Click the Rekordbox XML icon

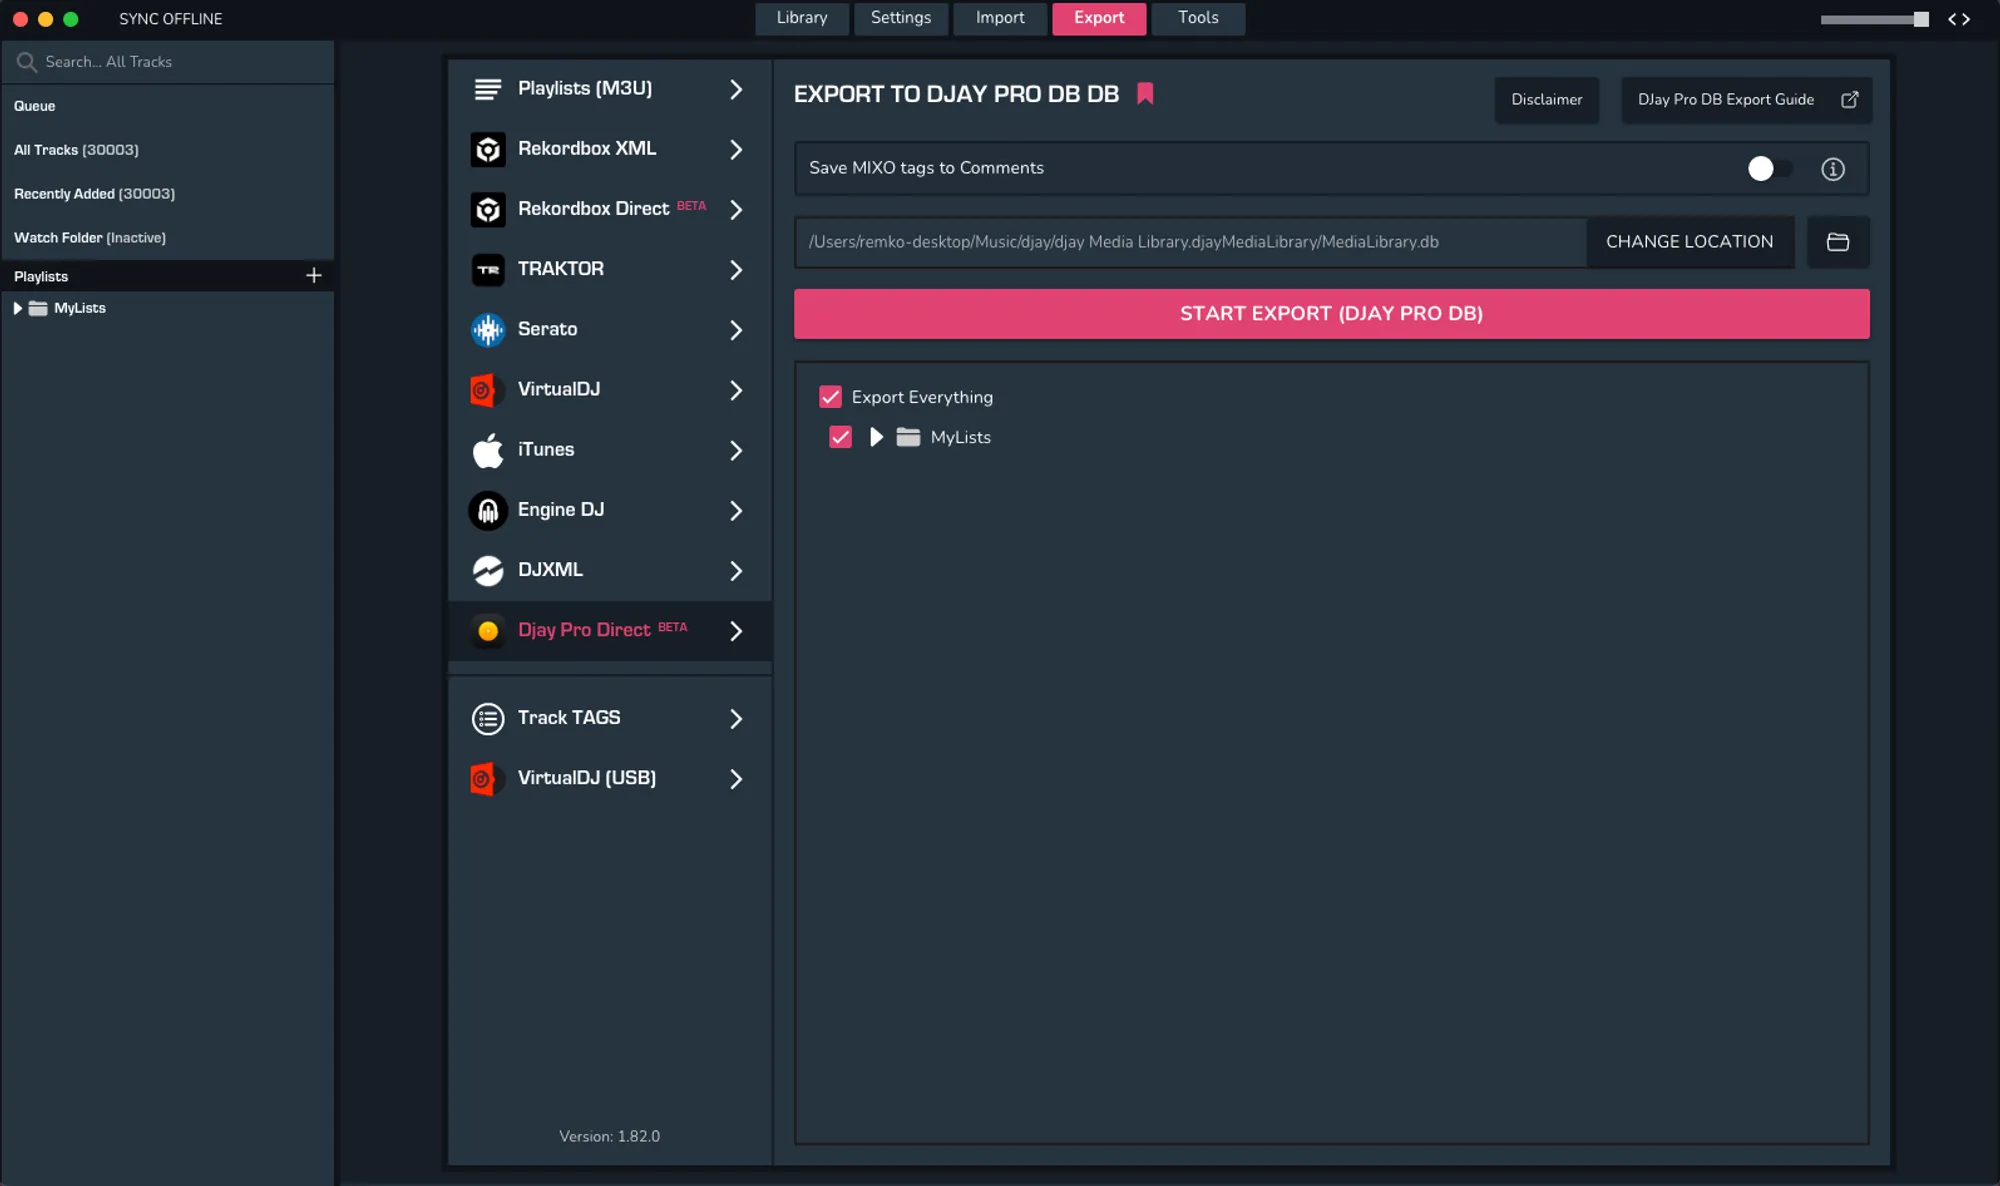488,149
